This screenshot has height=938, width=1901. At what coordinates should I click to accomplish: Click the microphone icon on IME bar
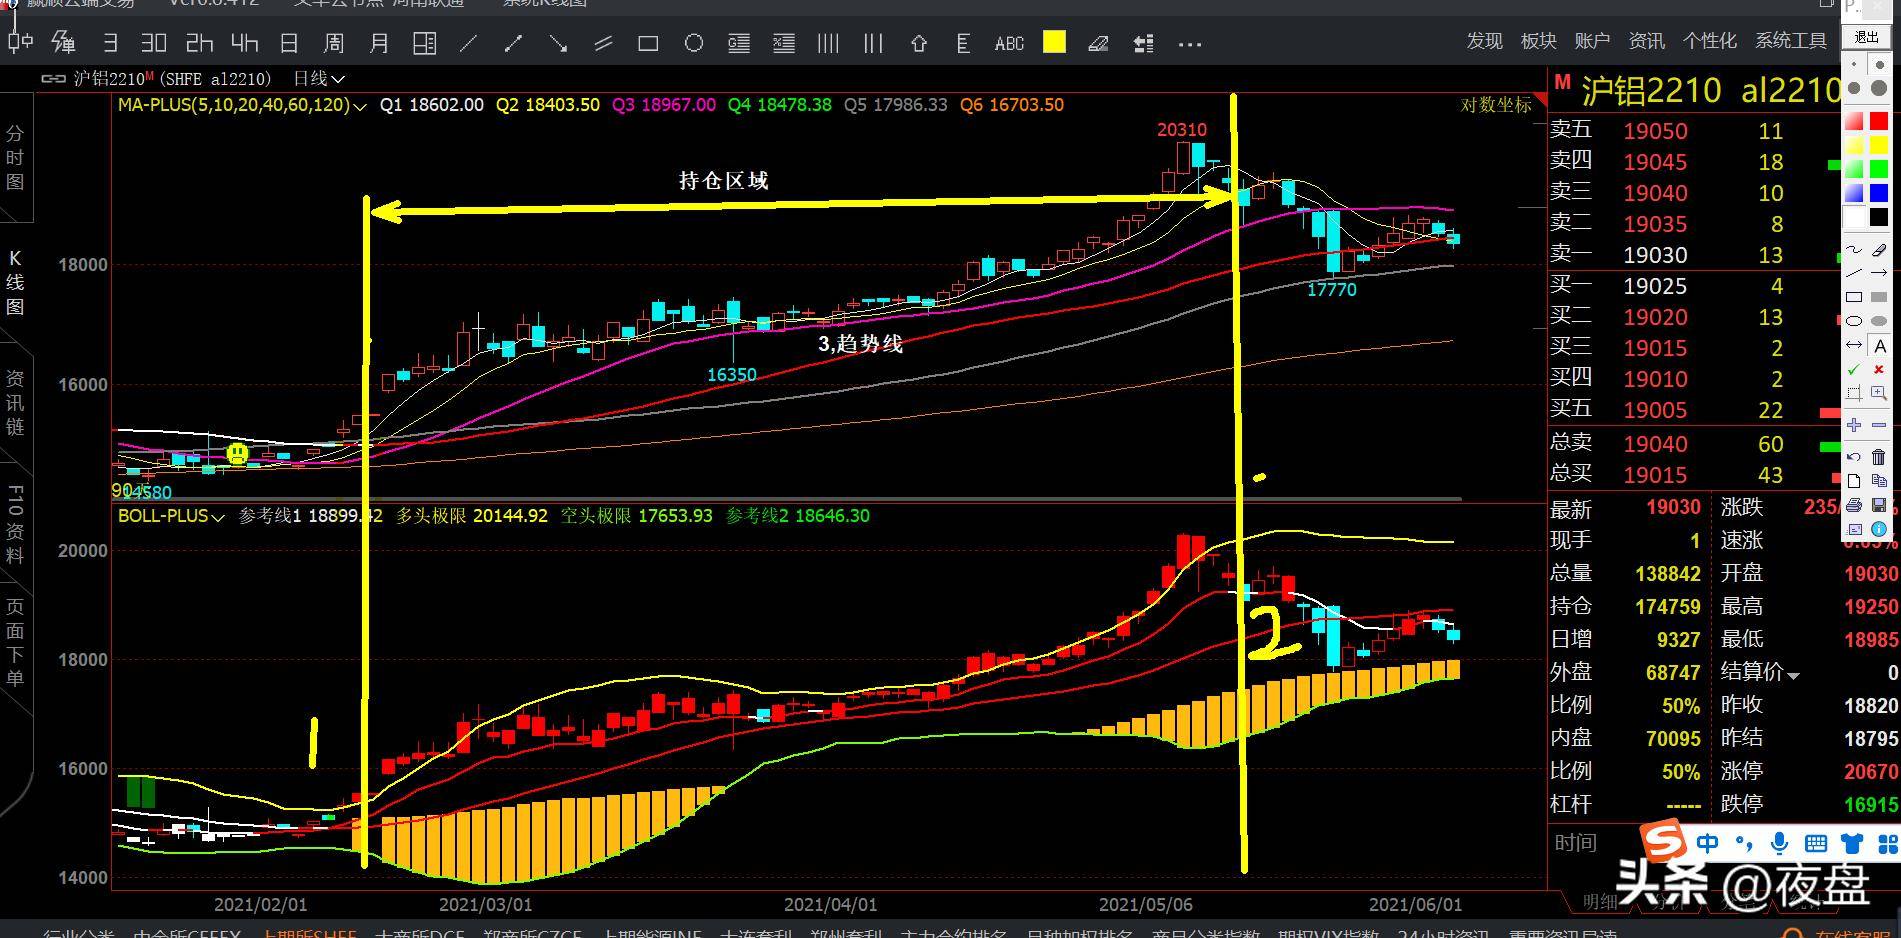[1780, 843]
